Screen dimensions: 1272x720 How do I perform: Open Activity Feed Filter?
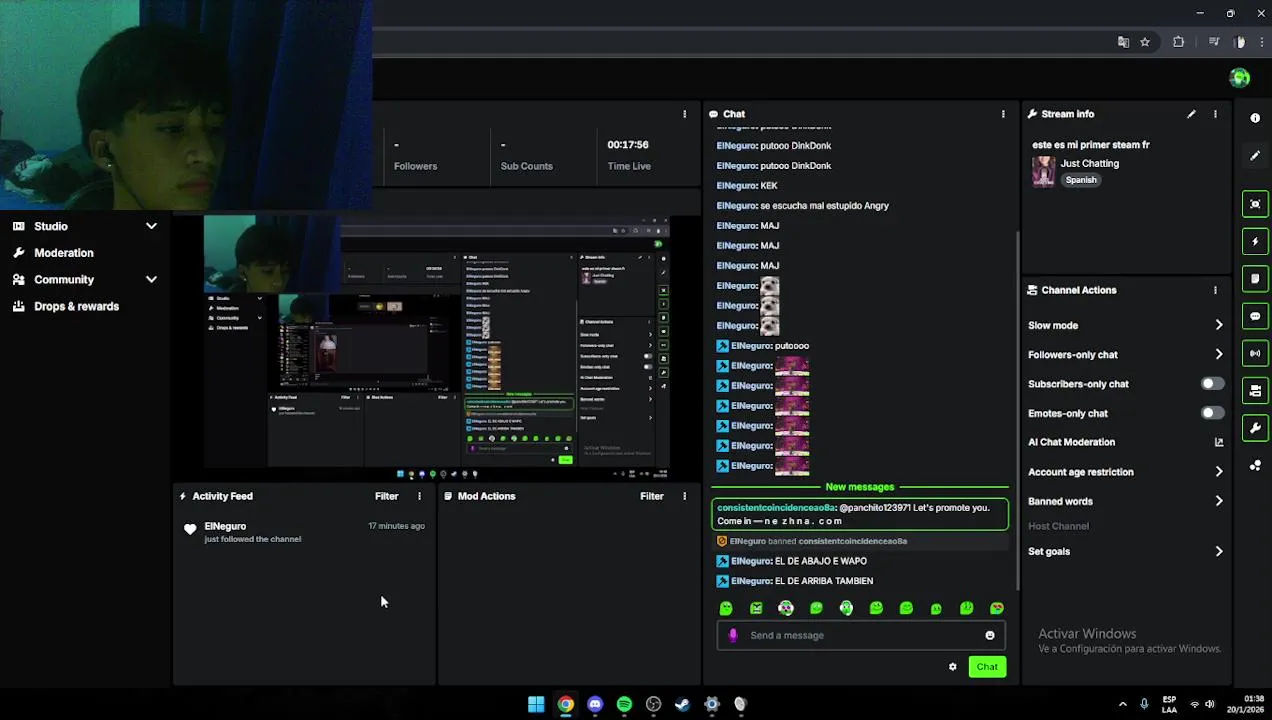pyautogui.click(x=386, y=496)
